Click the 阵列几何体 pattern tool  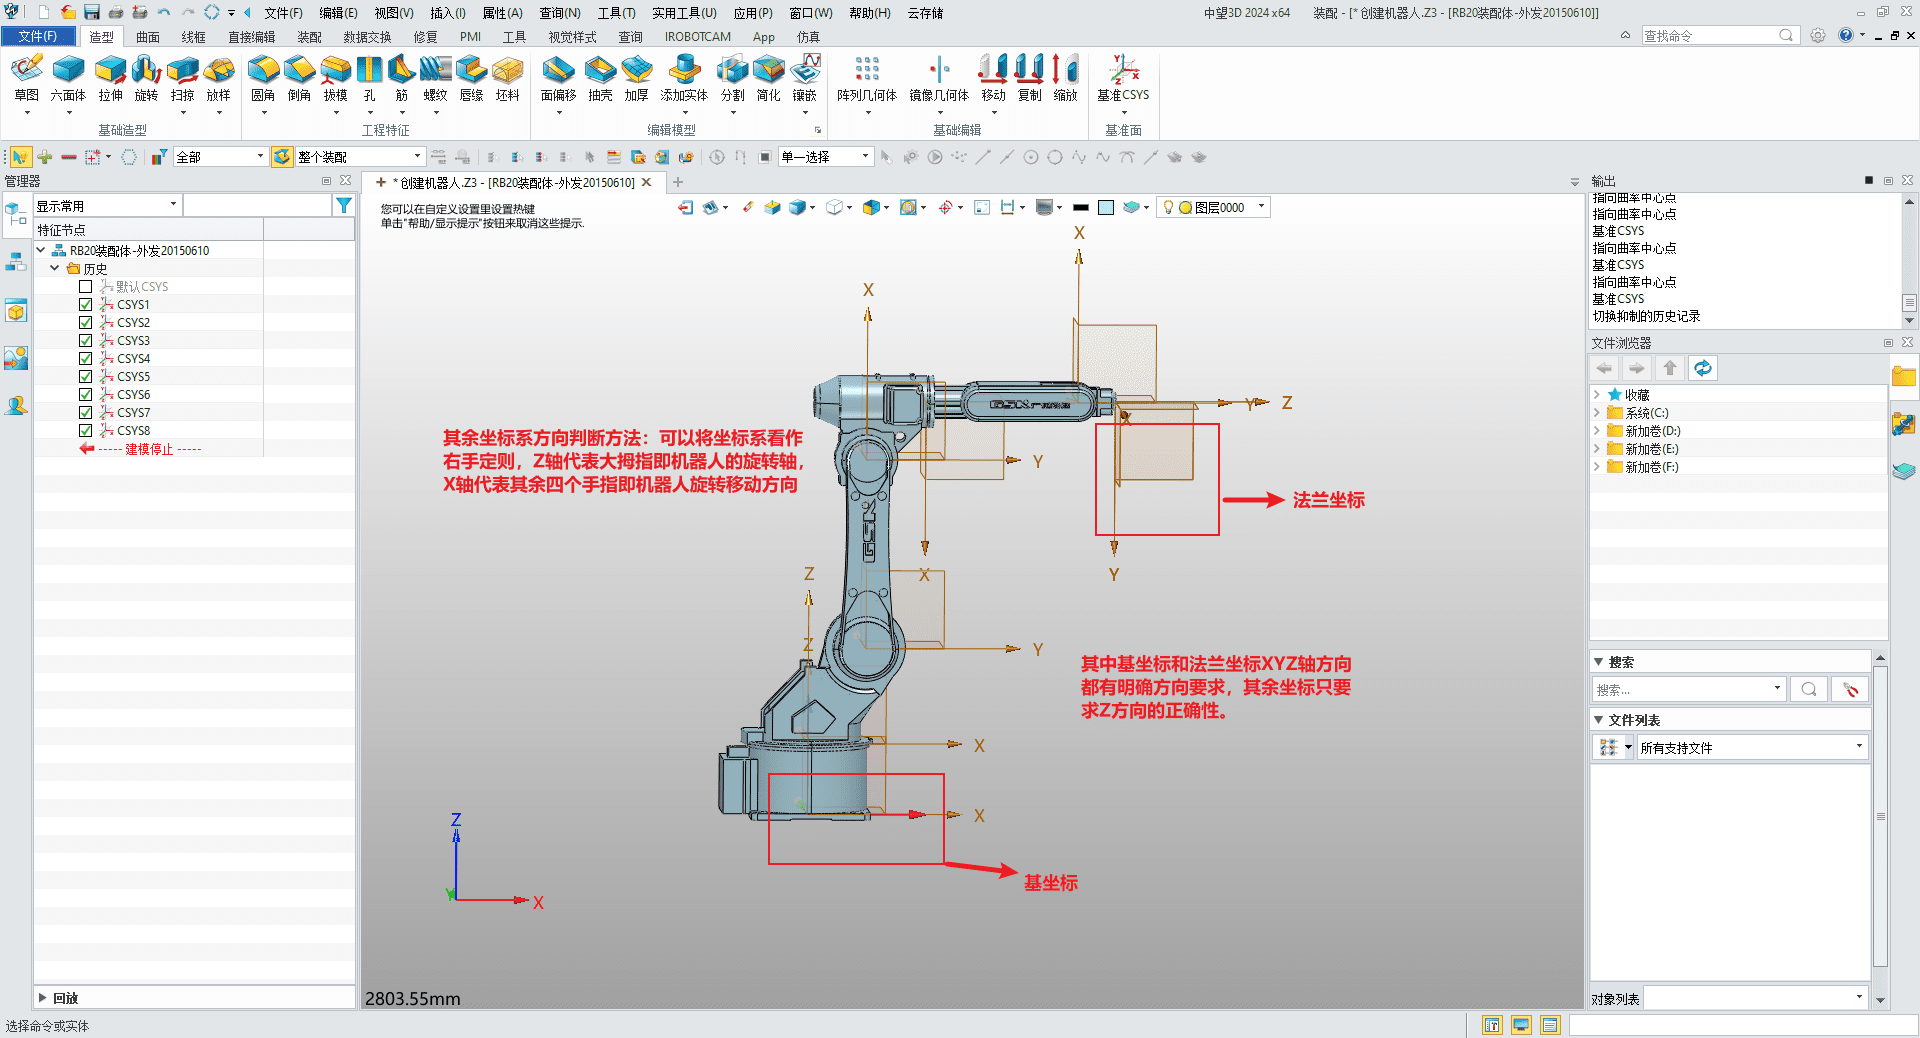pos(867,78)
